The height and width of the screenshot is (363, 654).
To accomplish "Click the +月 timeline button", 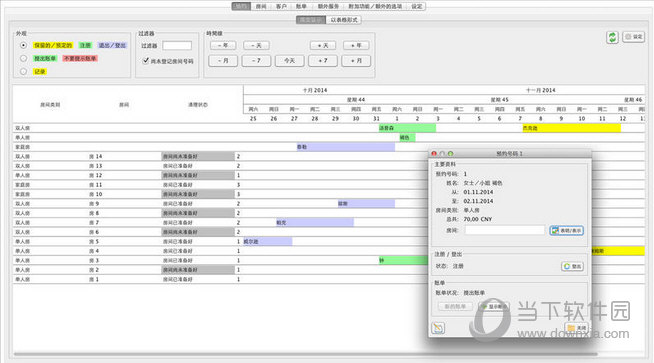I will pyautogui.click(x=356, y=60).
